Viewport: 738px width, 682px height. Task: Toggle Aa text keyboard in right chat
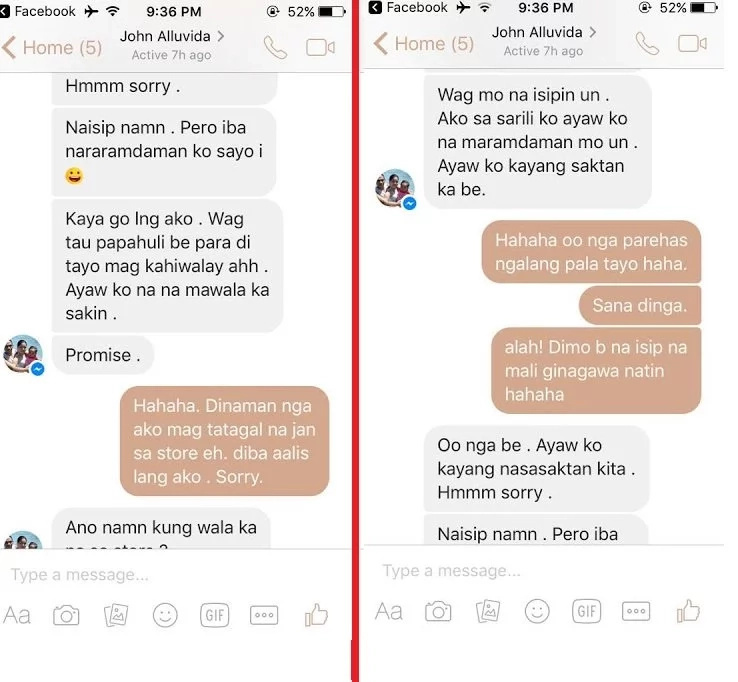(x=389, y=611)
